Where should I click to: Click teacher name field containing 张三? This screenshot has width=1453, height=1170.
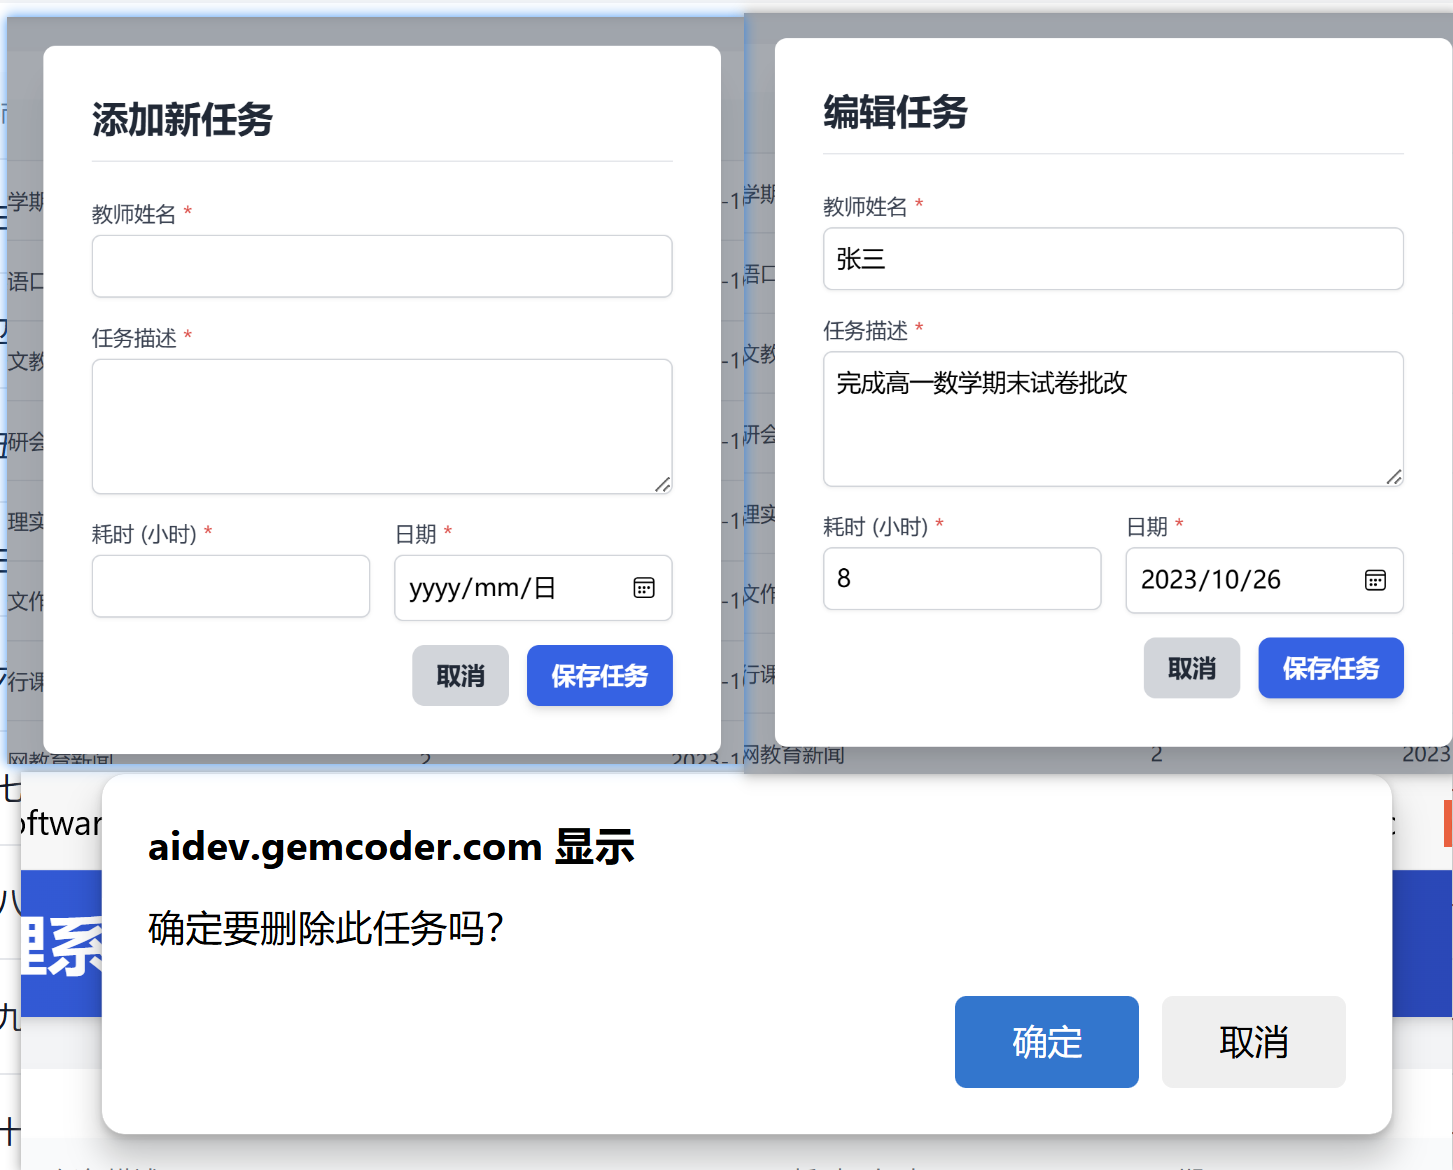[x=1113, y=259]
